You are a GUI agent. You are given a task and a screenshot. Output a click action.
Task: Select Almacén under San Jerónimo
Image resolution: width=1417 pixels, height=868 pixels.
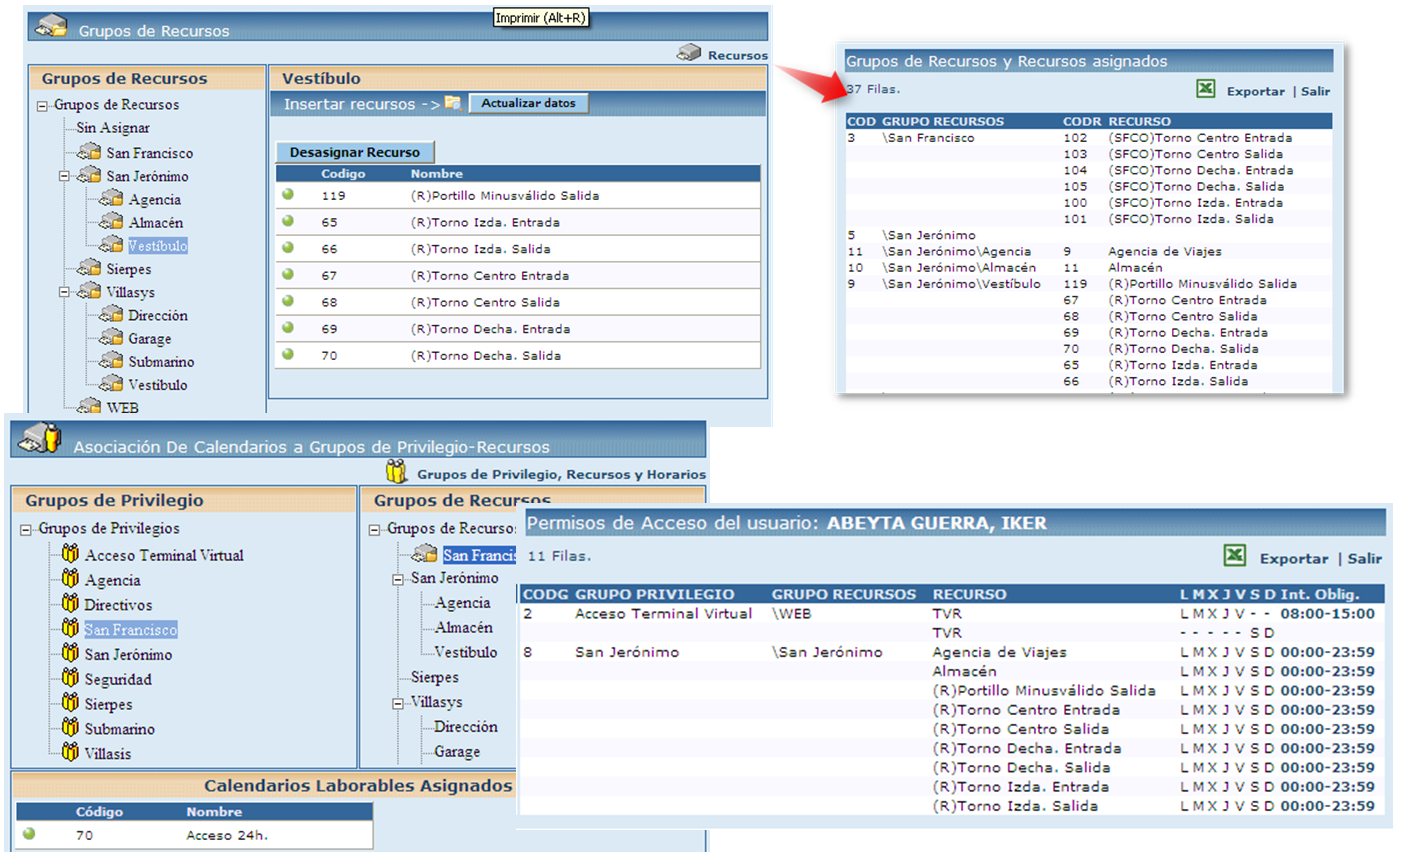coord(155,223)
